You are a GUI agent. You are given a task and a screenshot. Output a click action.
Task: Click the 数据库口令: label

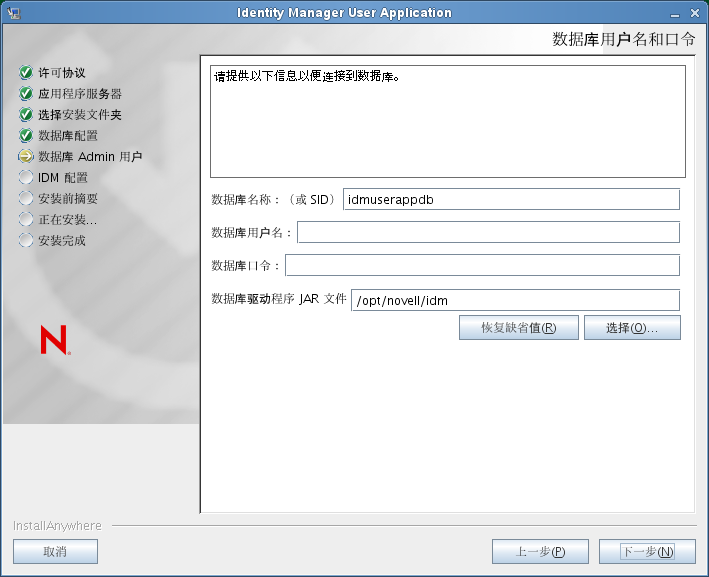pos(246,265)
